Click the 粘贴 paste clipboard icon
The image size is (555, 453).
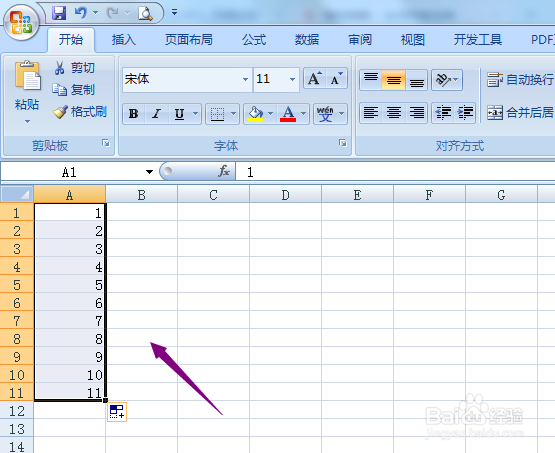pos(28,75)
